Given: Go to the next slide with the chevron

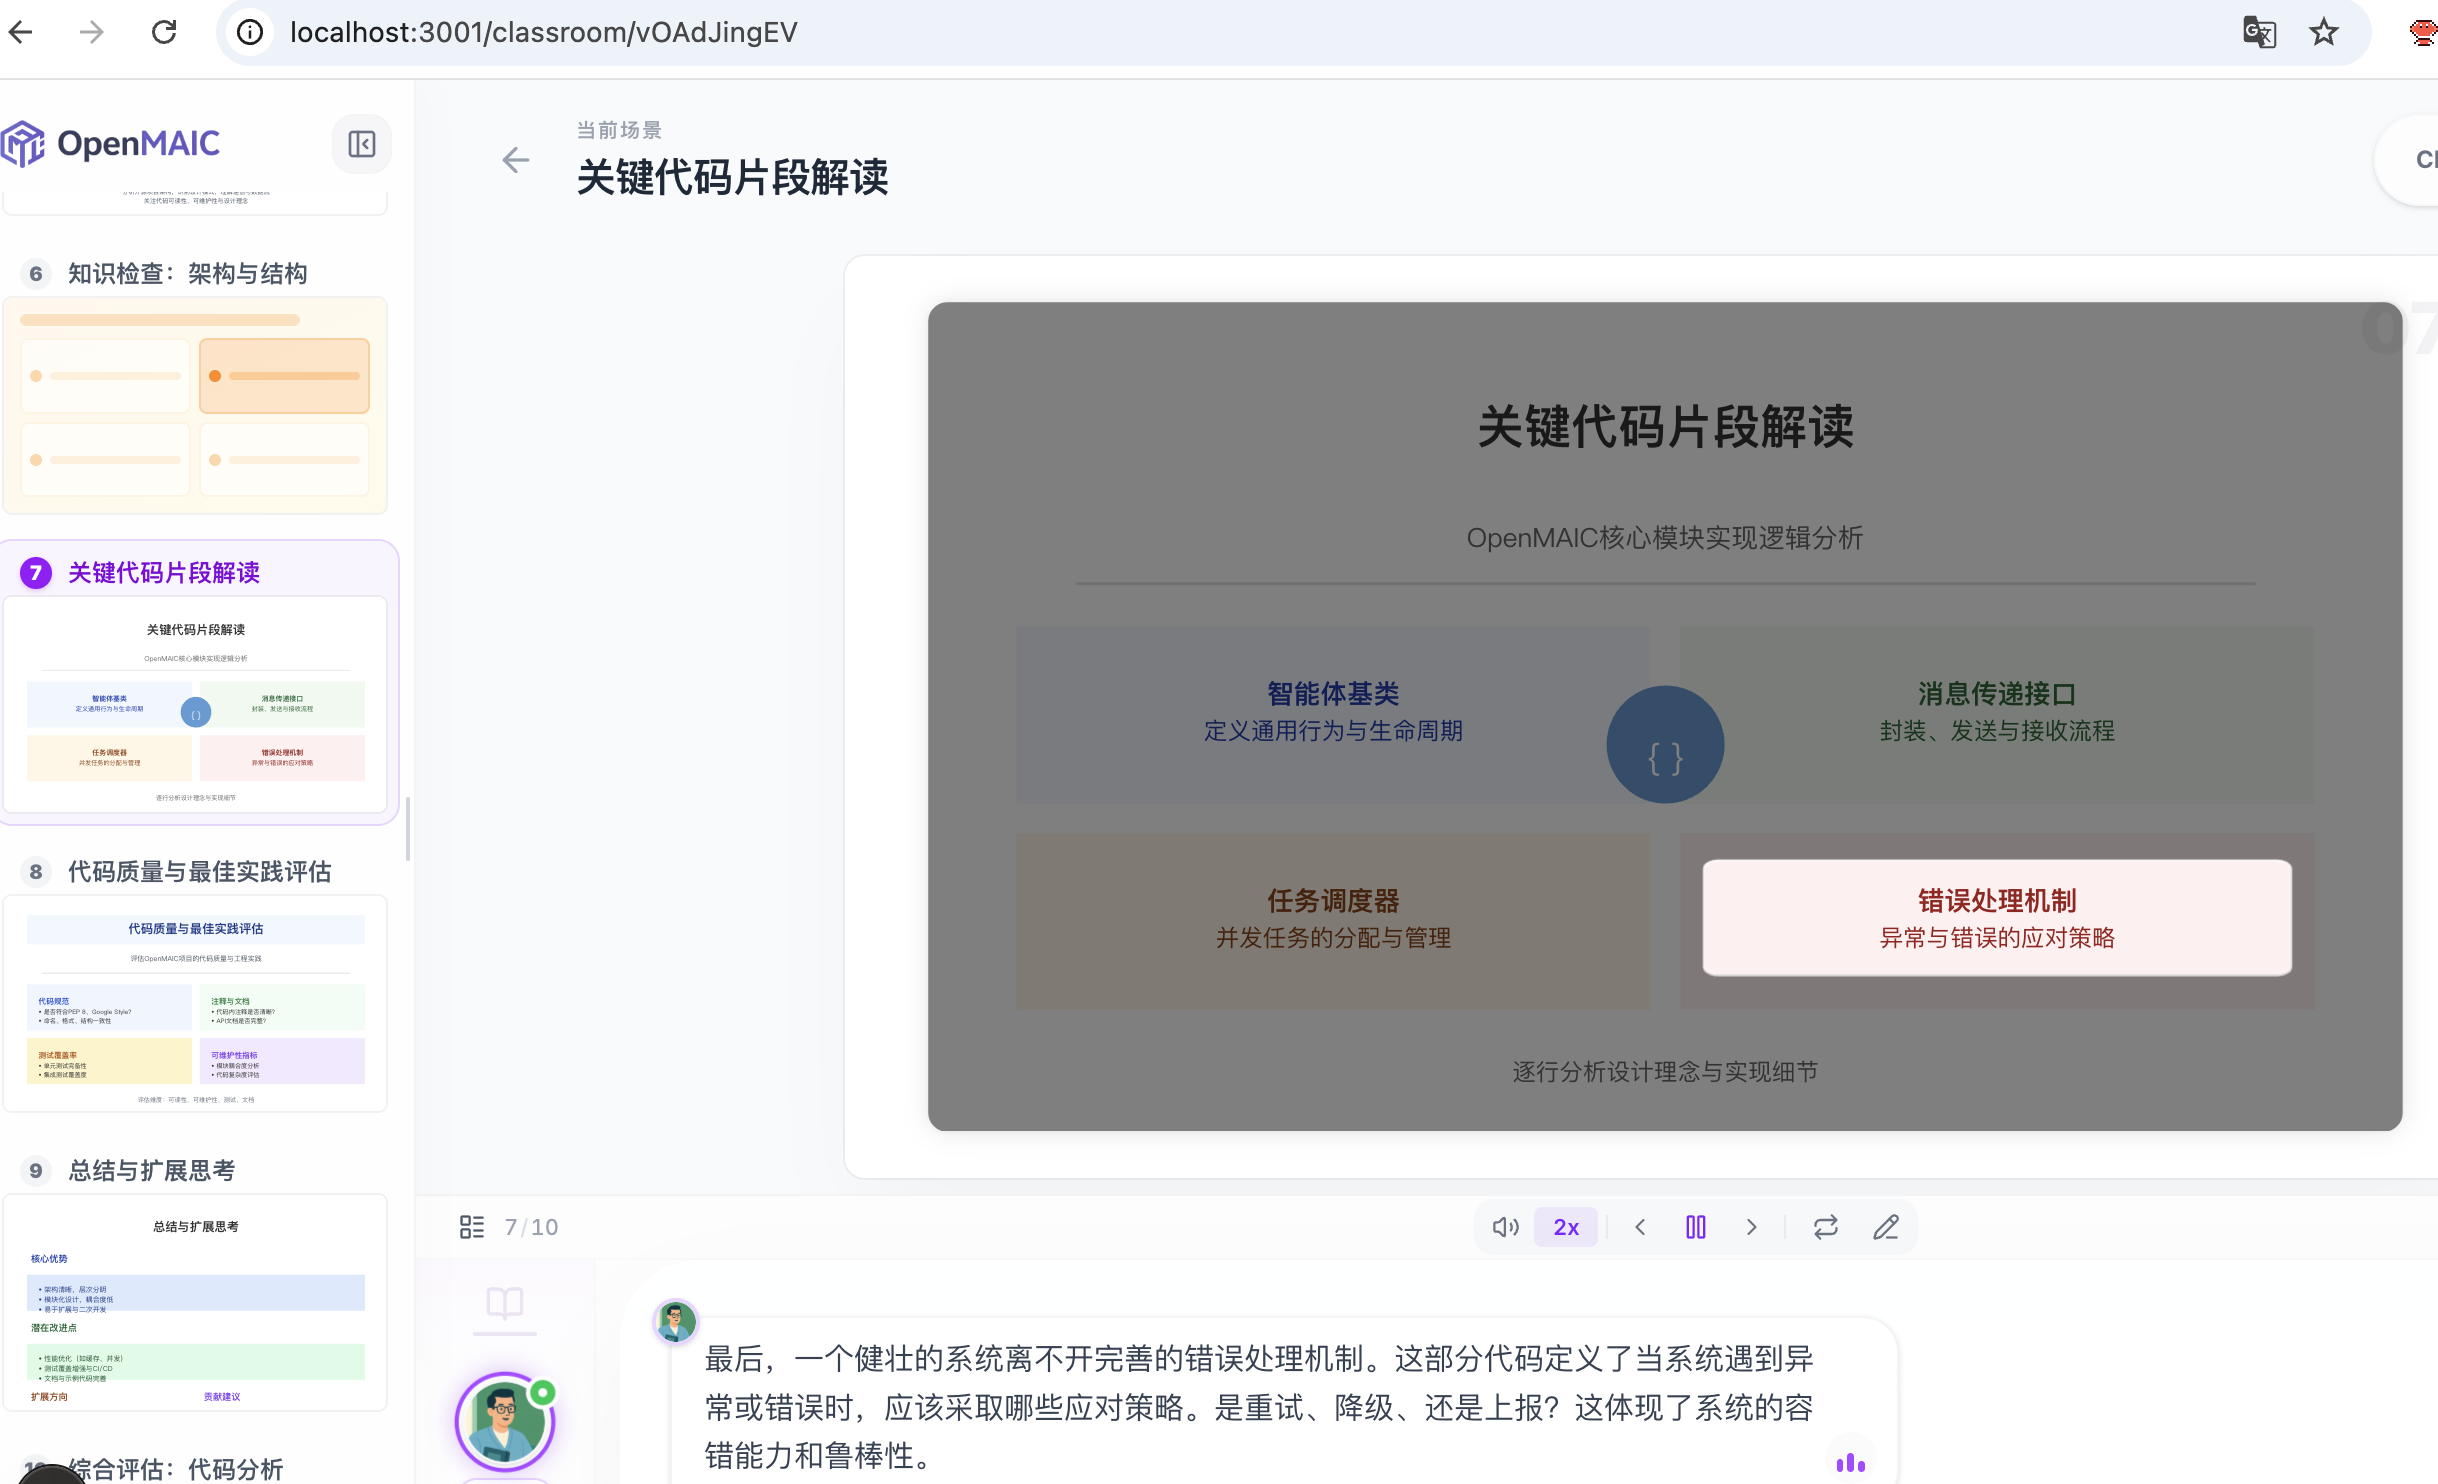Looking at the screenshot, I should click(1751, 1226).
